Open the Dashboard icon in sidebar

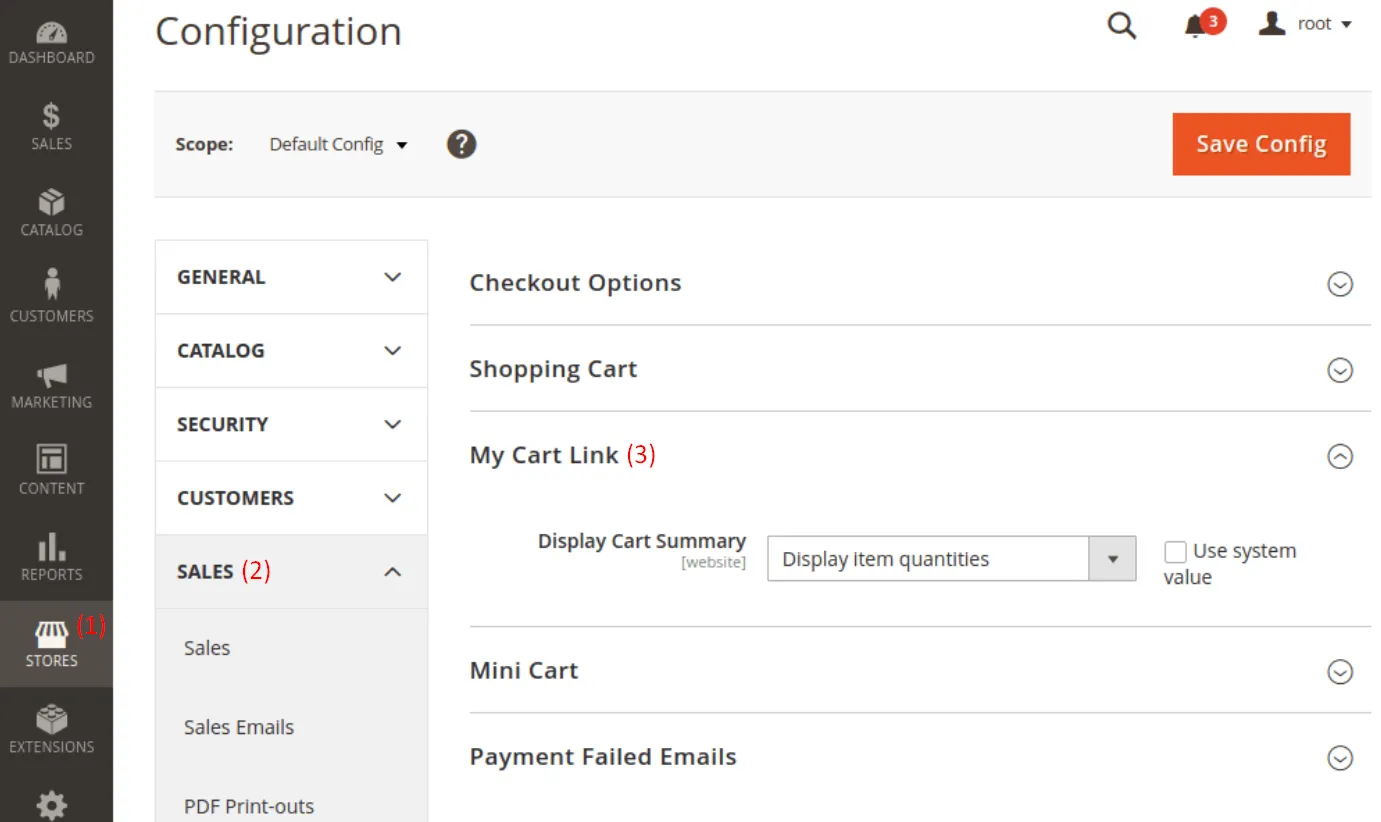coord(51,33)
